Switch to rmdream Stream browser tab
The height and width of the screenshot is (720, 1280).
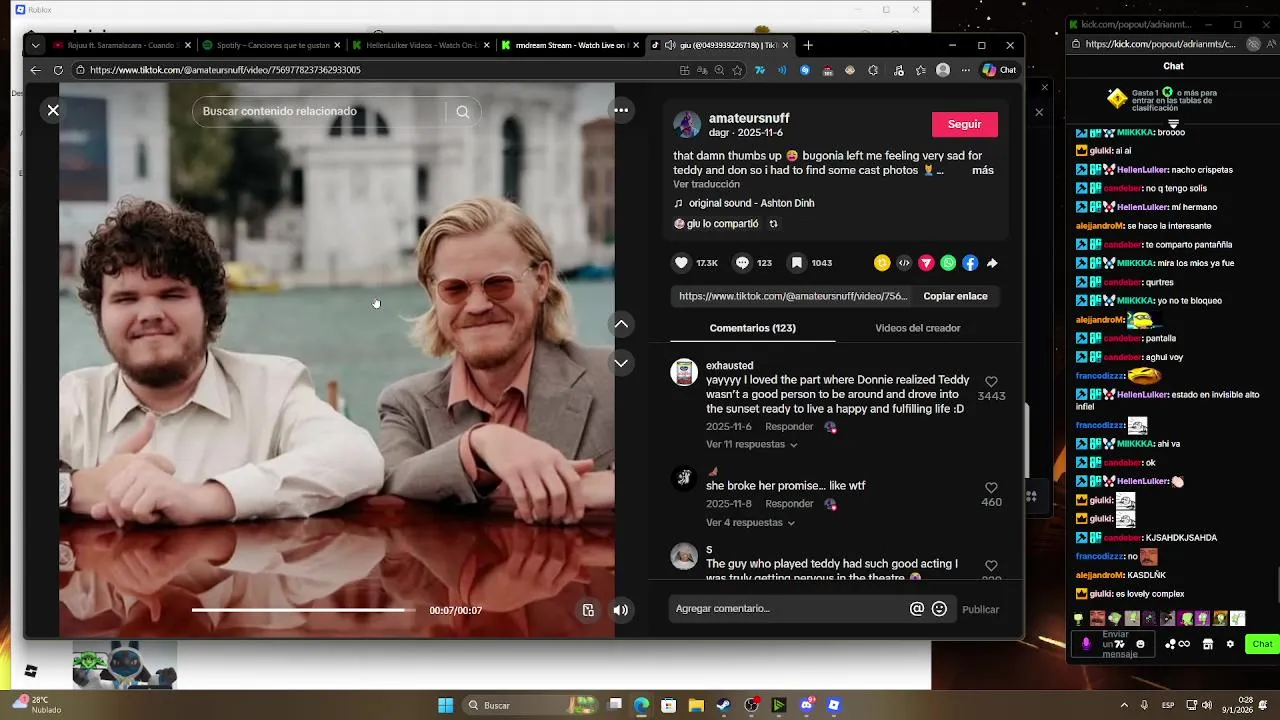pyautogui.click(x=570, y=45)
